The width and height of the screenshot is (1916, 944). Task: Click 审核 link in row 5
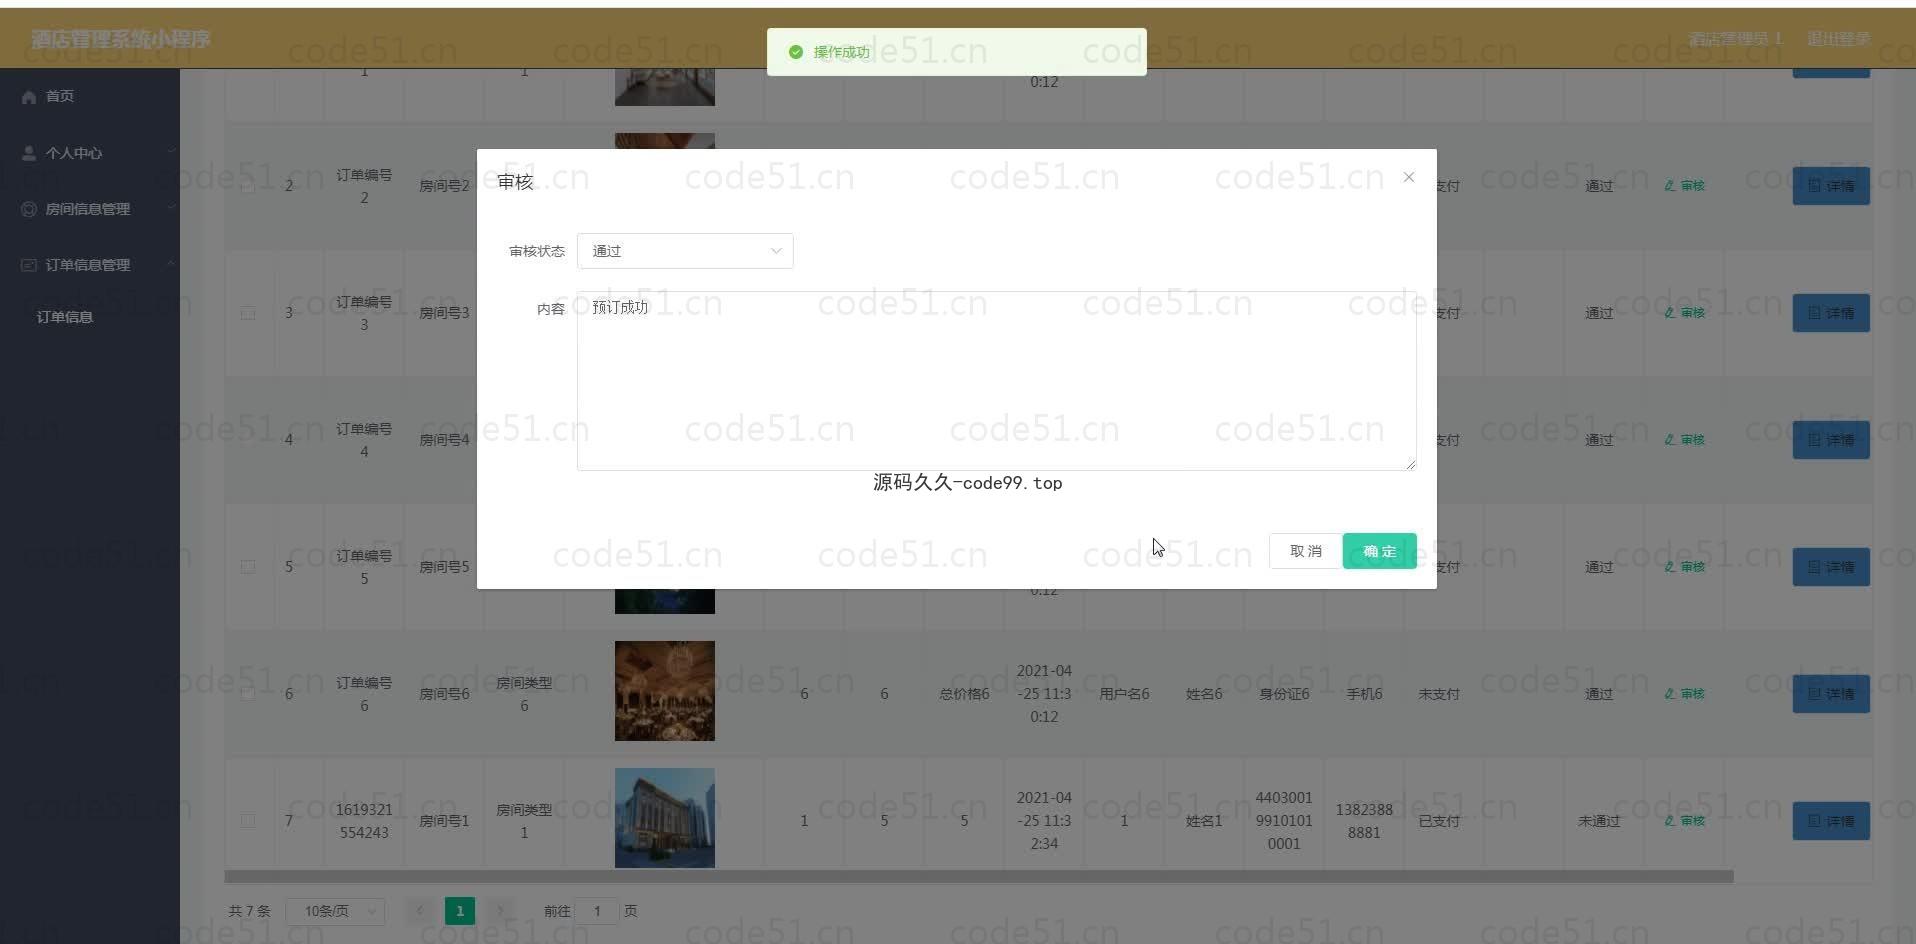pyautogui.click(x=1684, y=567)
